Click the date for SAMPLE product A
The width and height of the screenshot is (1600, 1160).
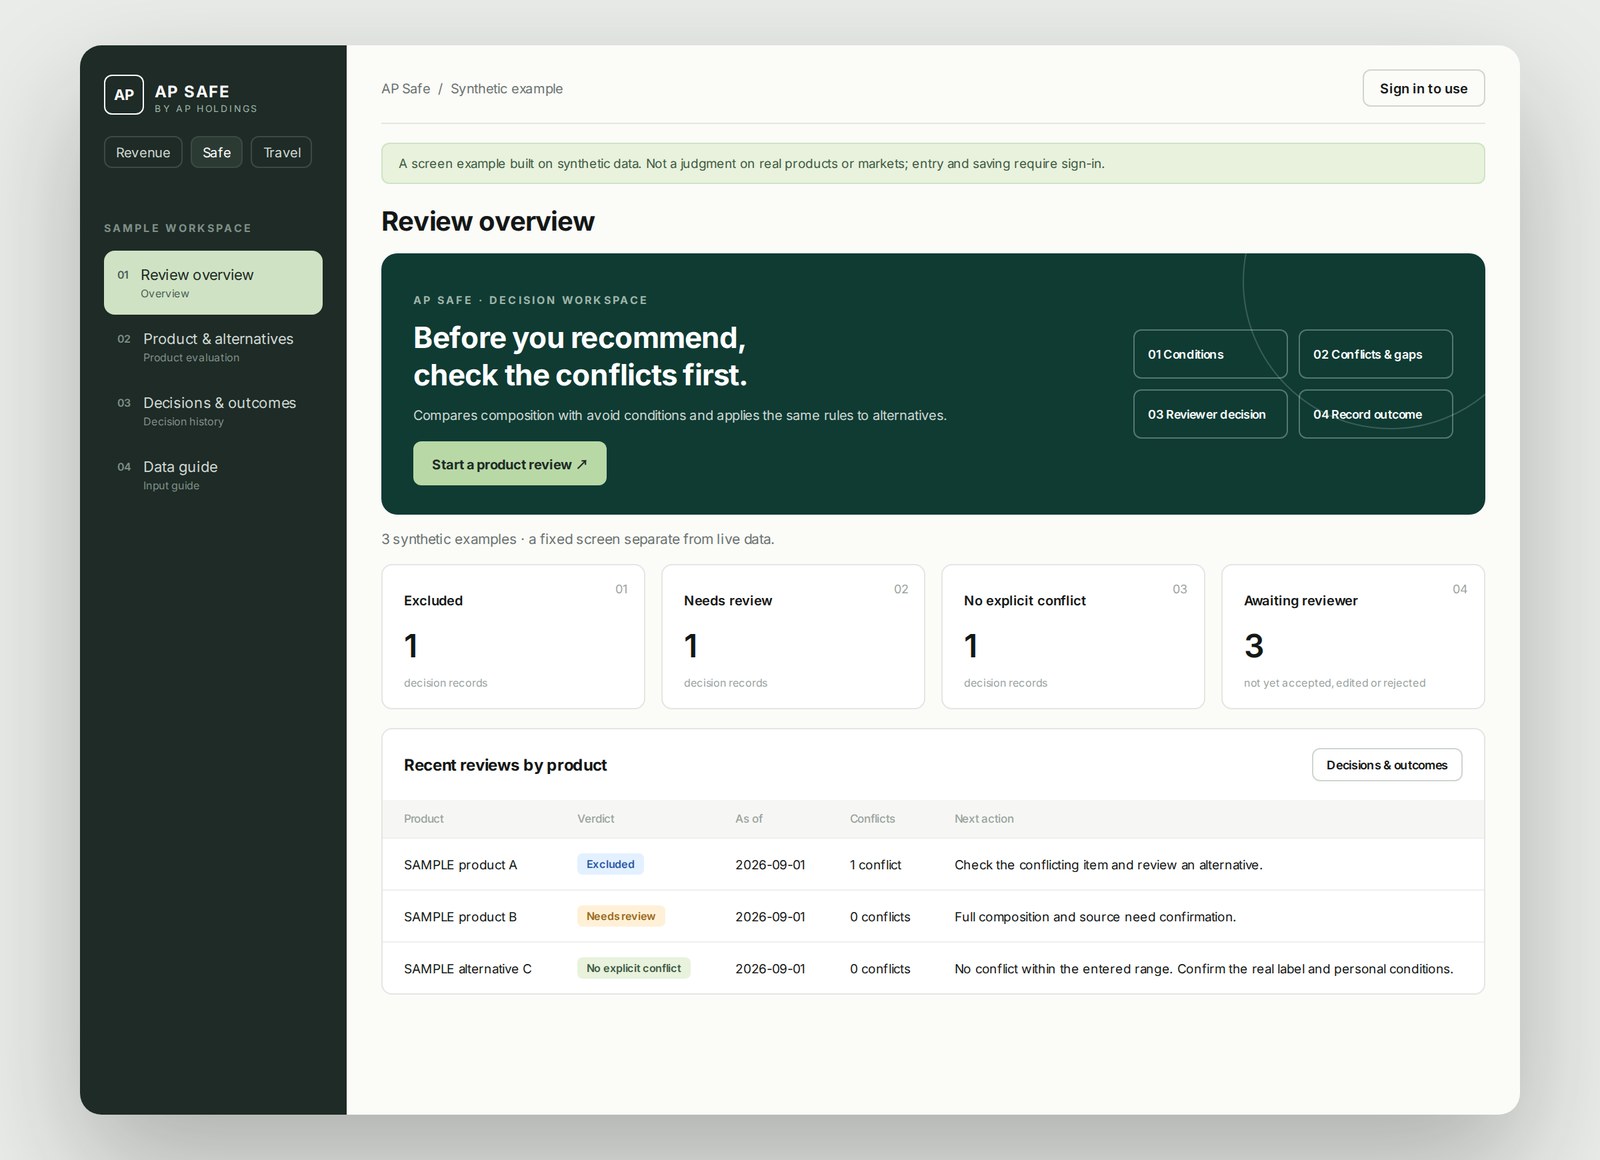770,865
